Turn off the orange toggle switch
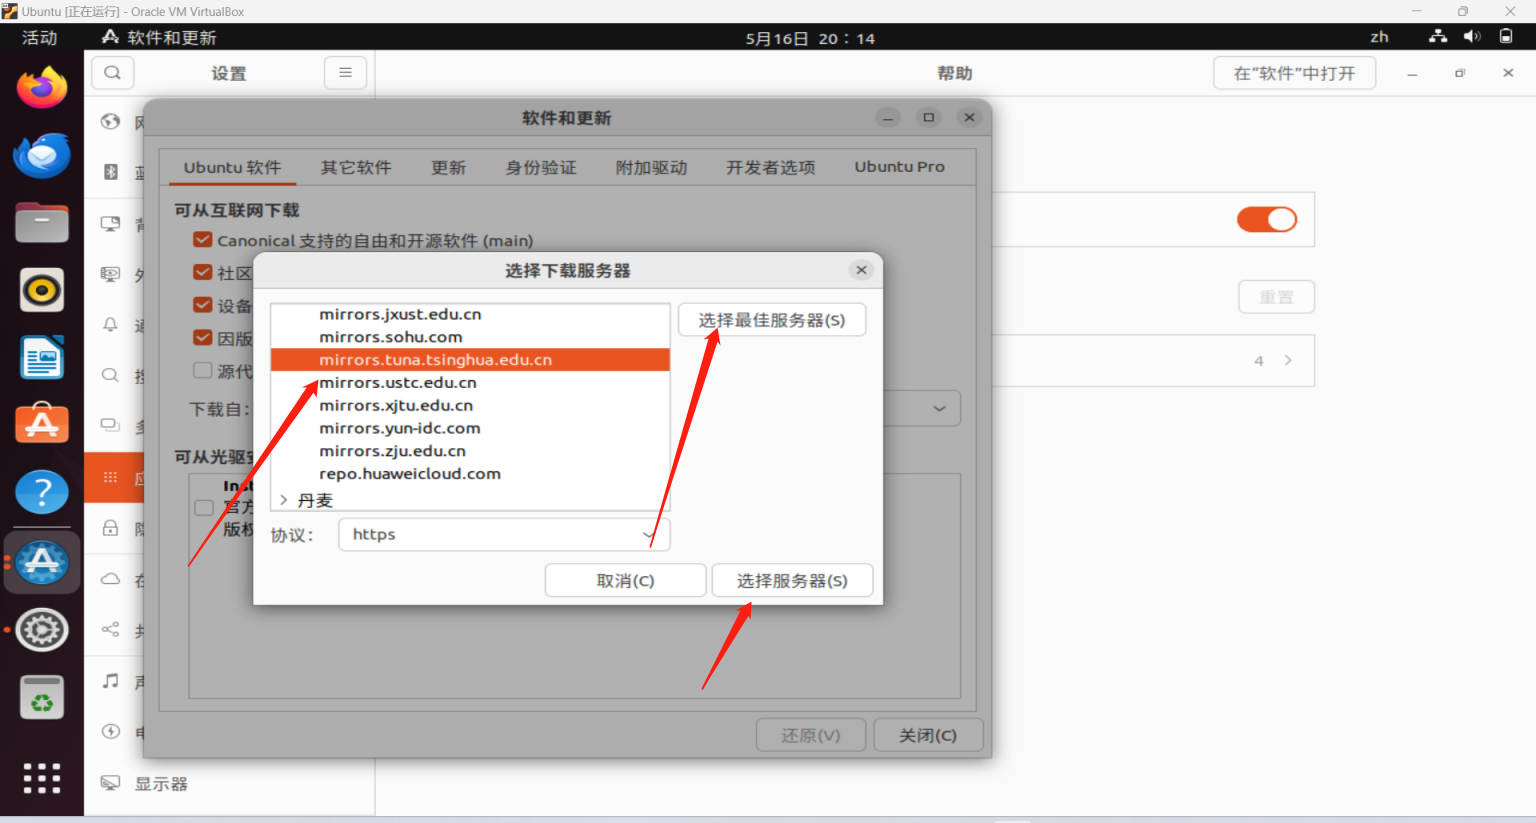Image resolution: width=1536 pixels, height=823 pixels. (x=1267, y=220)
